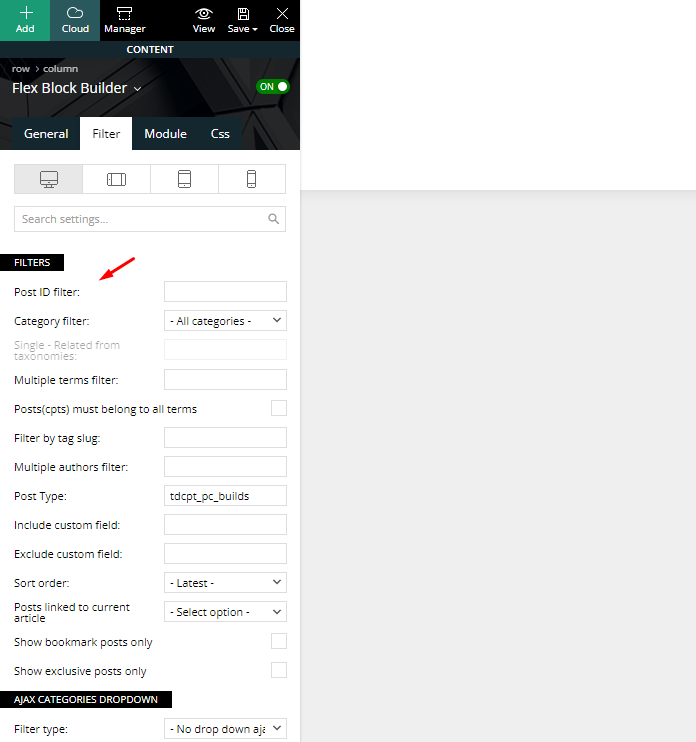The width and height of the screenshot is (696, 742).
Task: Open the Sort order dropdown
Action: tap(225, 583)
